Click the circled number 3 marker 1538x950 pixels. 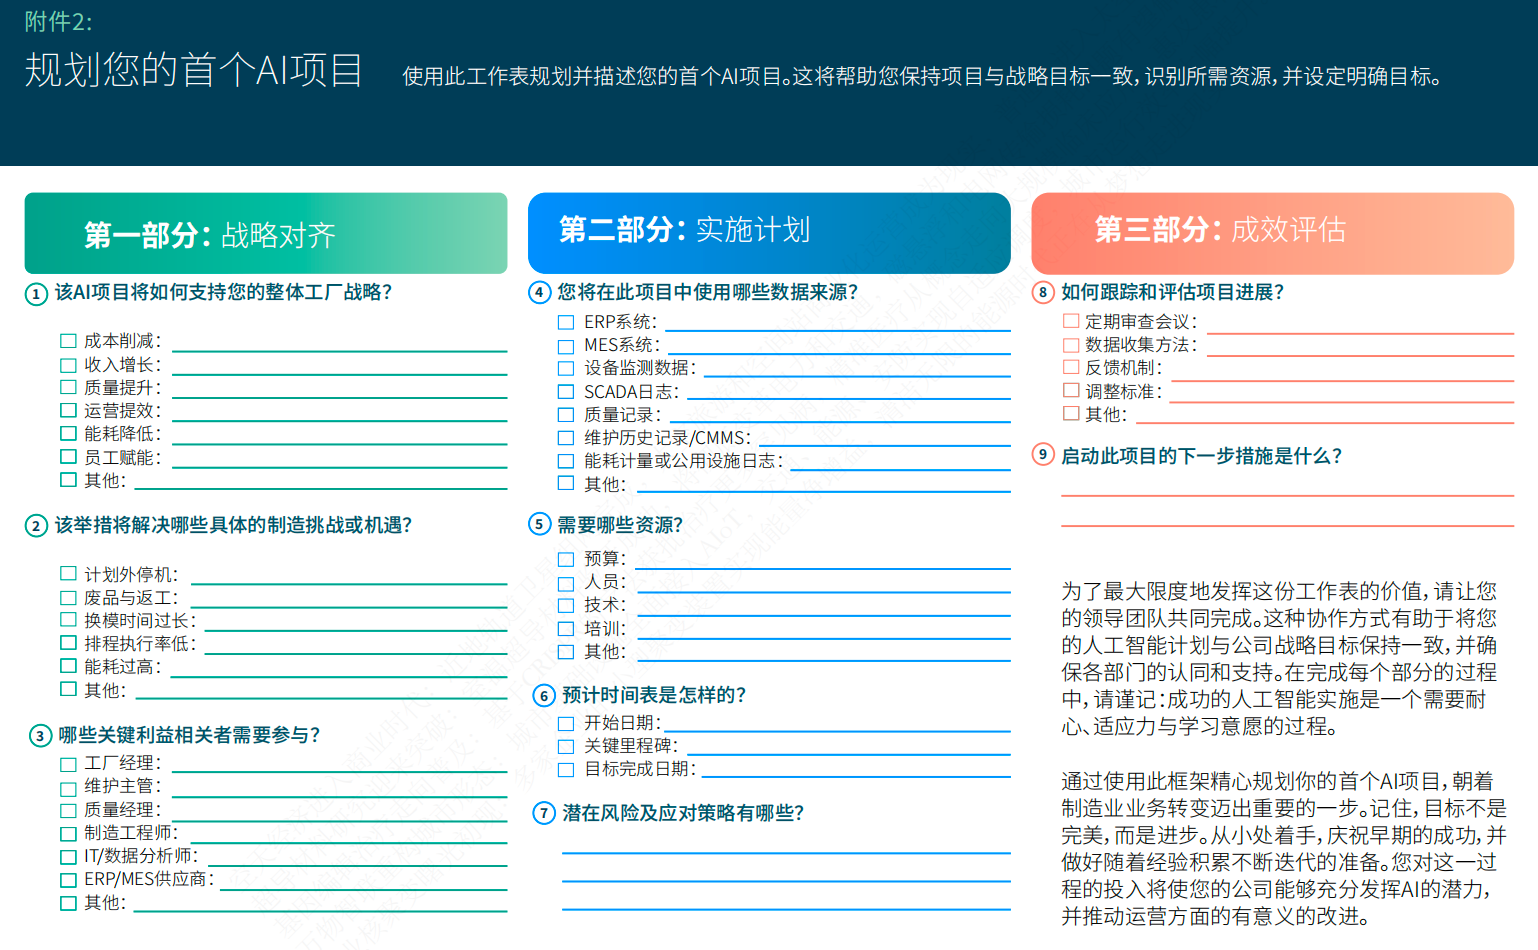click(x=40, y=736)
